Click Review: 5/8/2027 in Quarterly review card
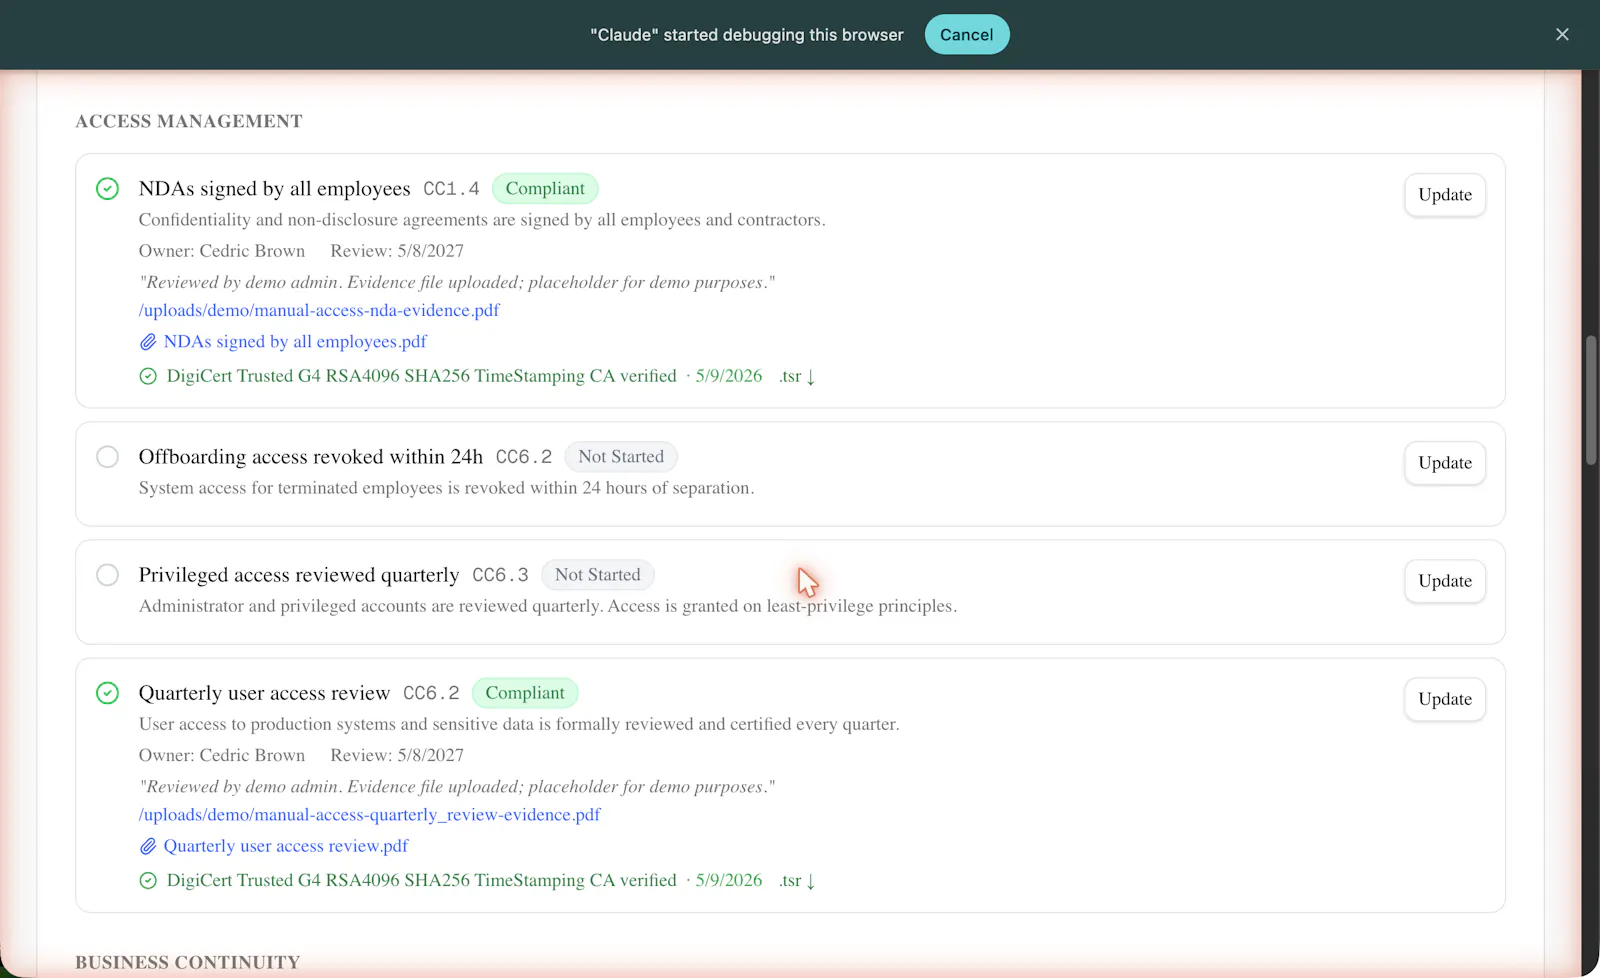The height and width of the screenshot is (978, 1600). point(397,755)
